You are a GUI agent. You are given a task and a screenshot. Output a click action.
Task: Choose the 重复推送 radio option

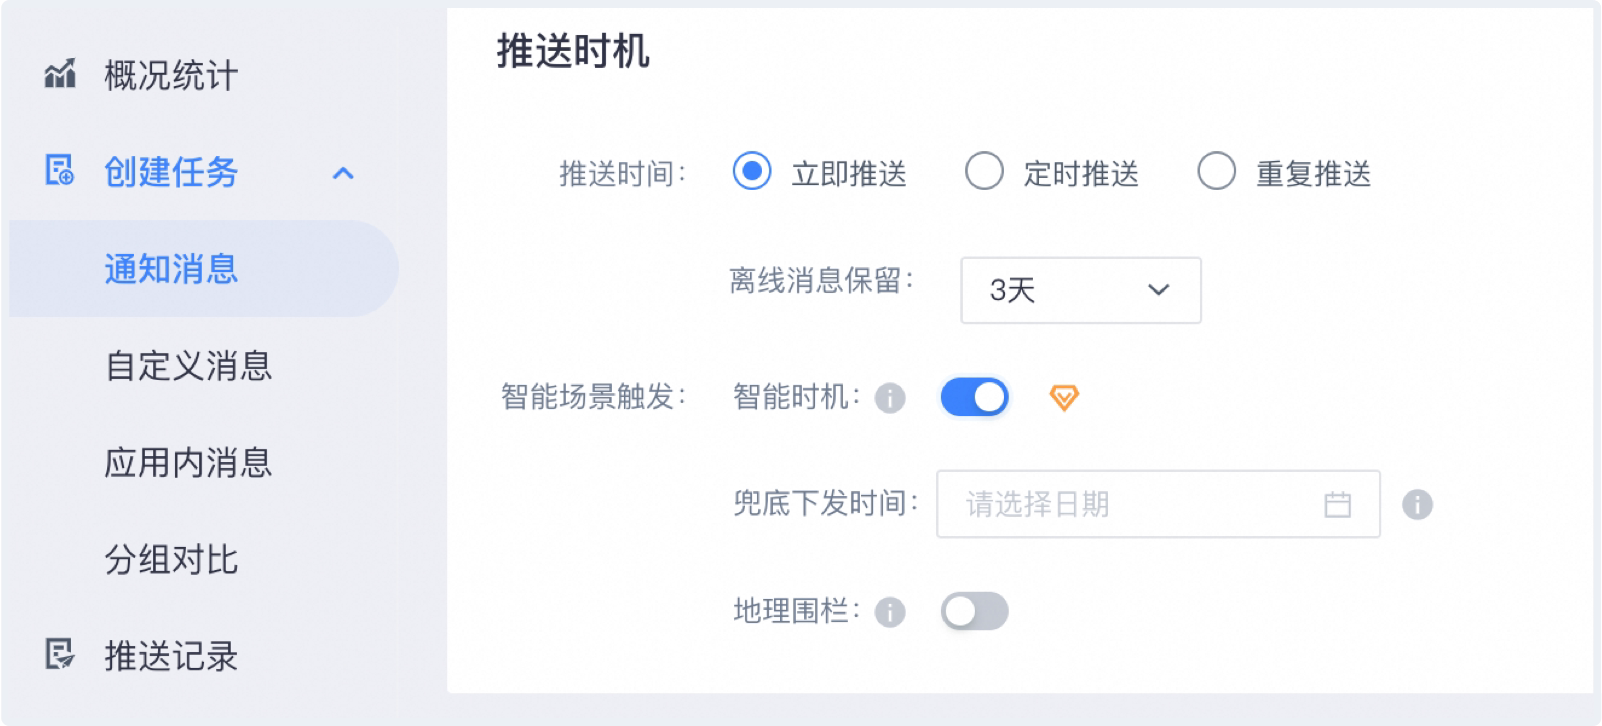coord(1216,172)
